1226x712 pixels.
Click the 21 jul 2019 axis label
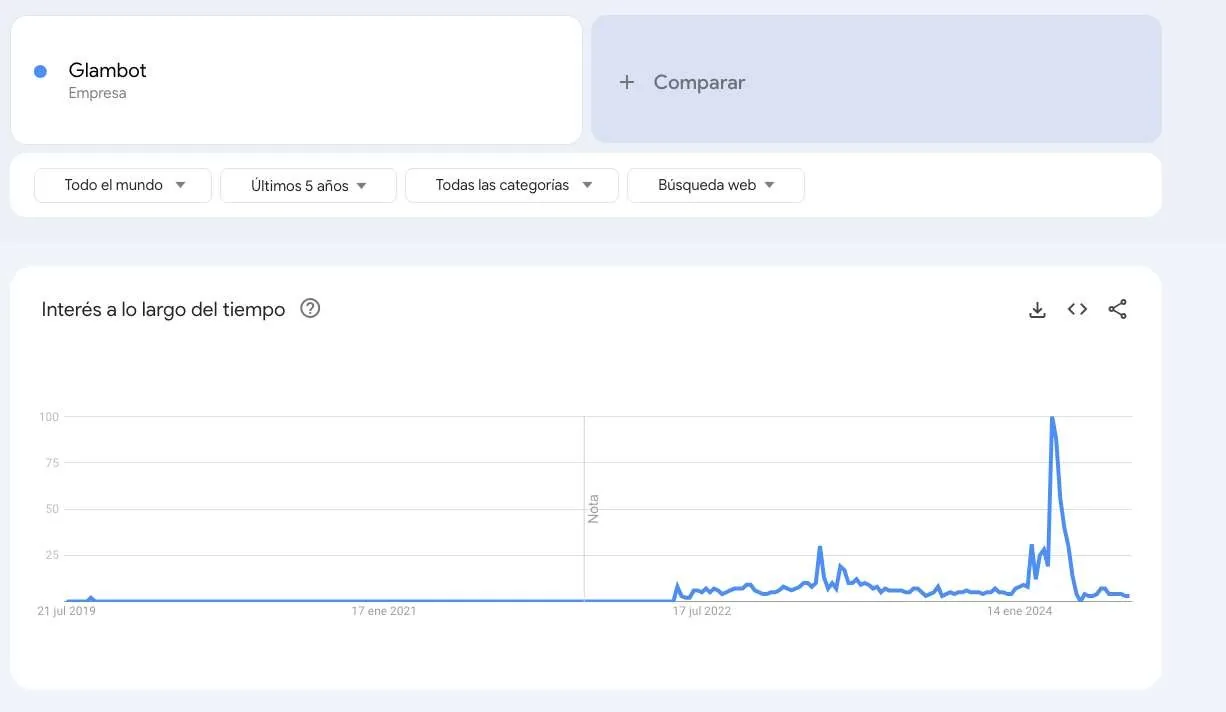click(x=66, y=611)
